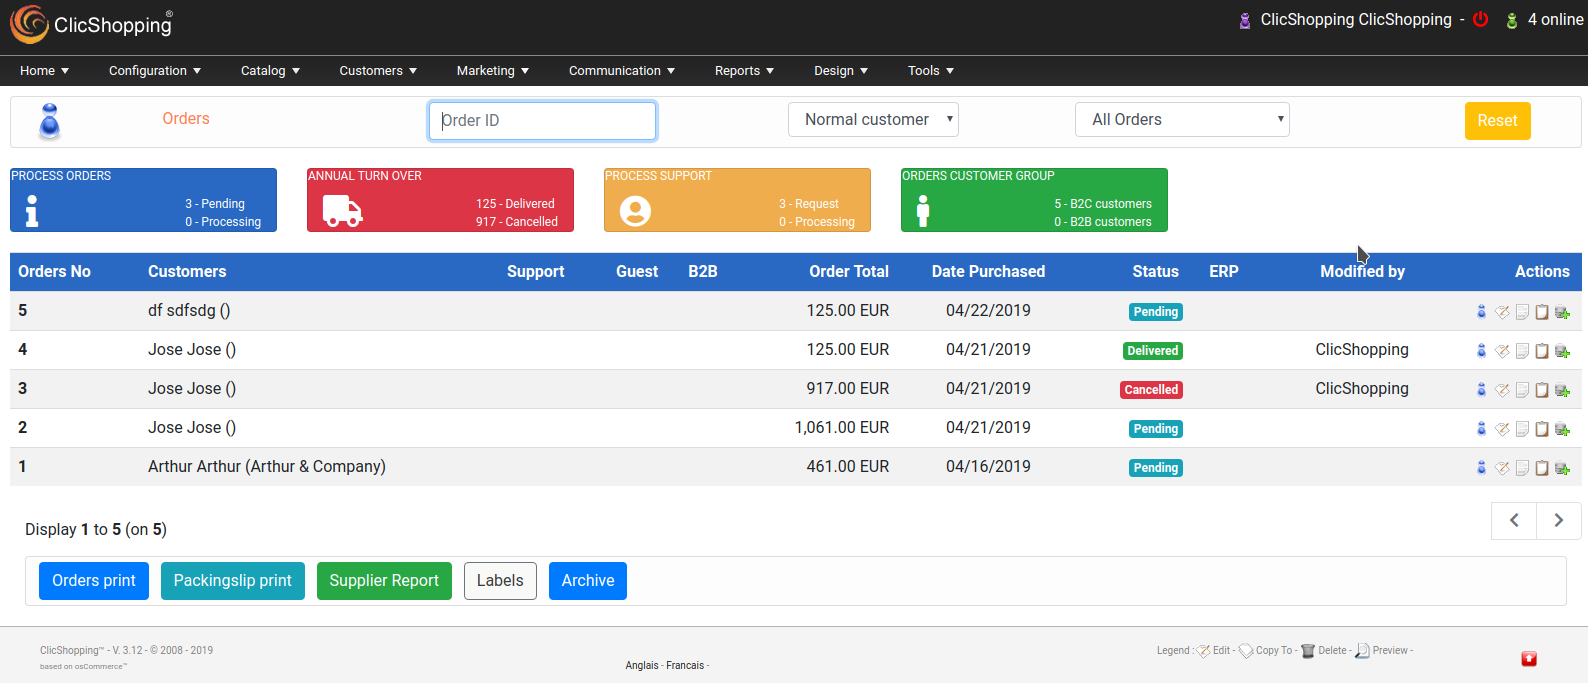Open the Communication menu
The width and height of the screenshot is (1588, 683).
click(x=622, y=70)
